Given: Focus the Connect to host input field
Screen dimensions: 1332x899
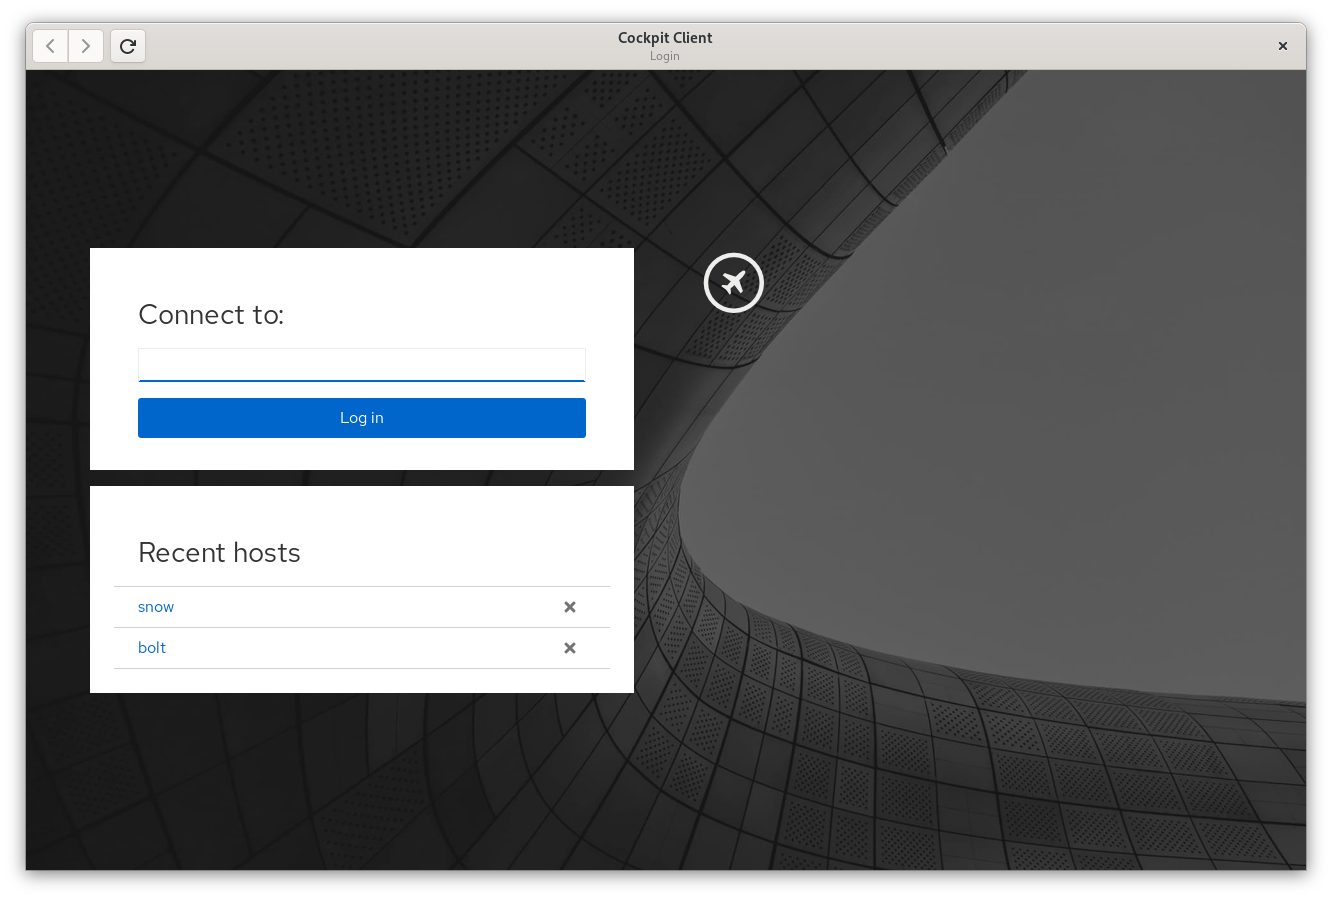Looking at the screenshot, I should click(361, 365).
